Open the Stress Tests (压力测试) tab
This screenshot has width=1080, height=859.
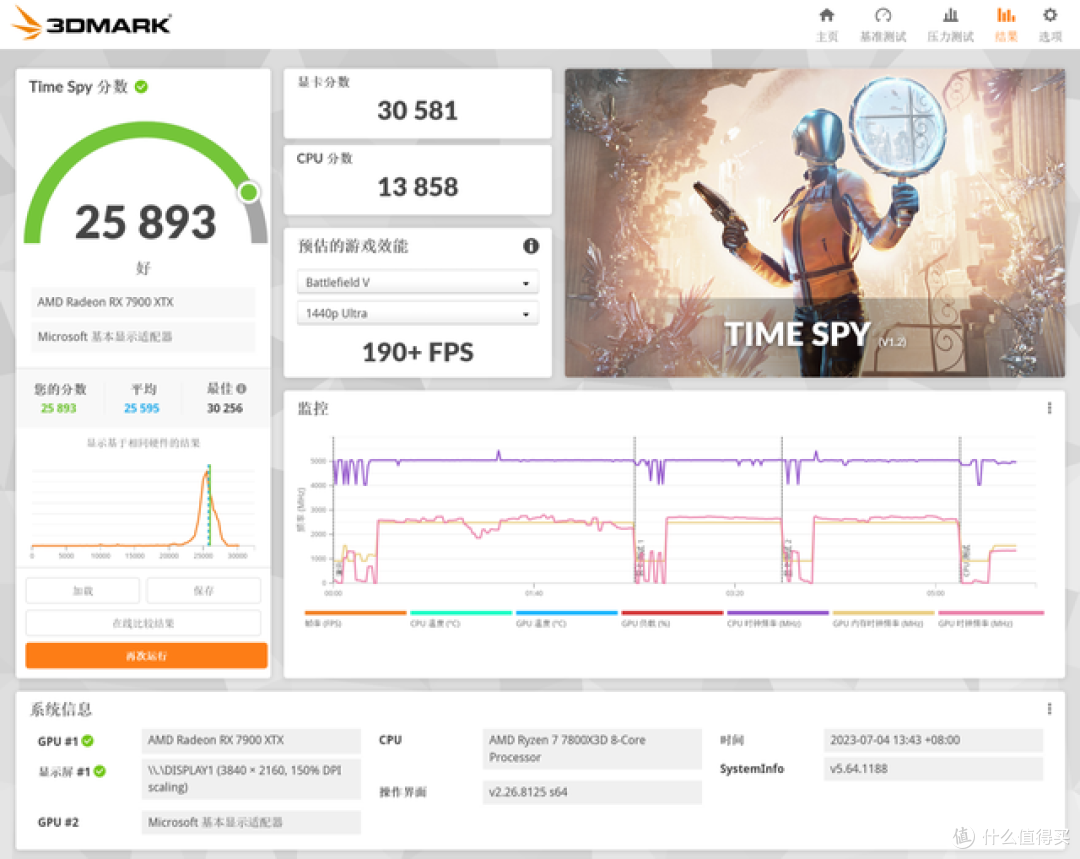pos(951,24)
